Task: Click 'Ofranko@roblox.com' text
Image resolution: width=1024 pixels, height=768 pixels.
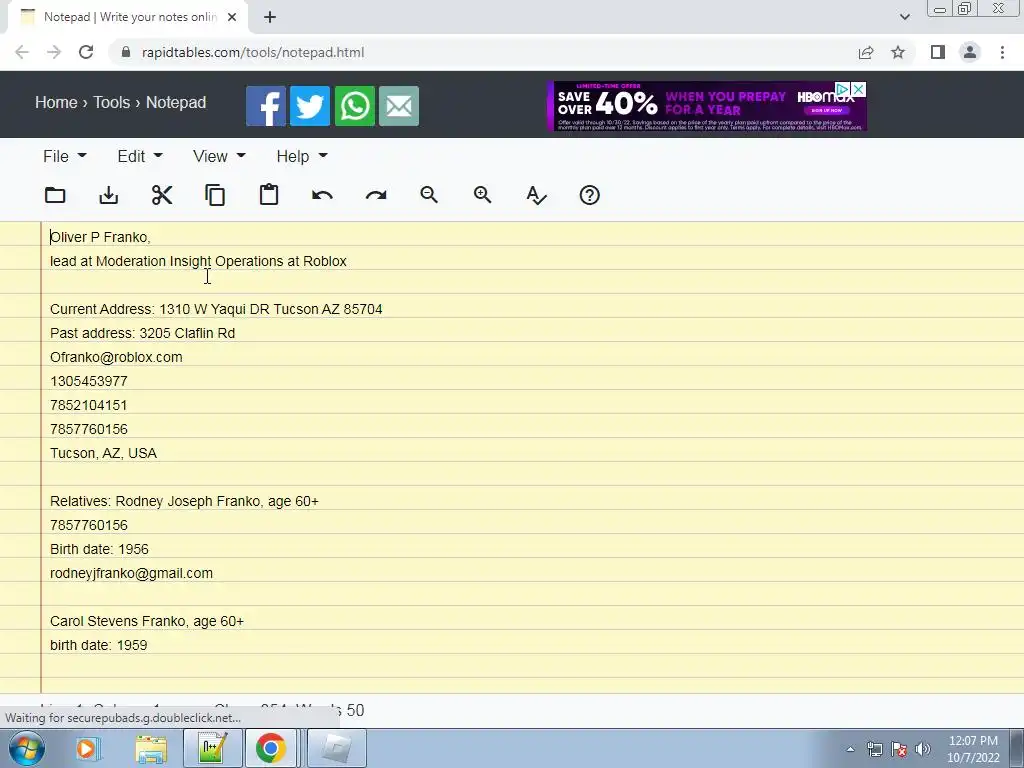Action: point(116,357)
